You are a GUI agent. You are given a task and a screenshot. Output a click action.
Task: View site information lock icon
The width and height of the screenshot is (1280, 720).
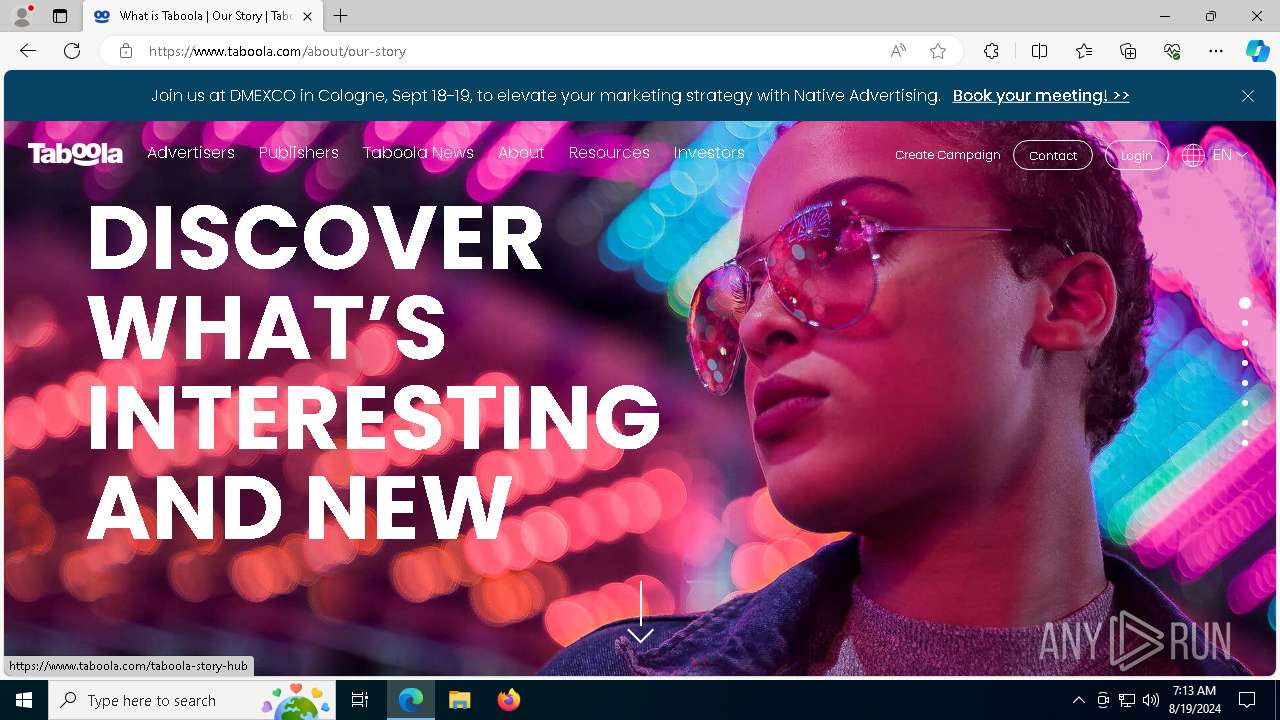tap(126, 51)
